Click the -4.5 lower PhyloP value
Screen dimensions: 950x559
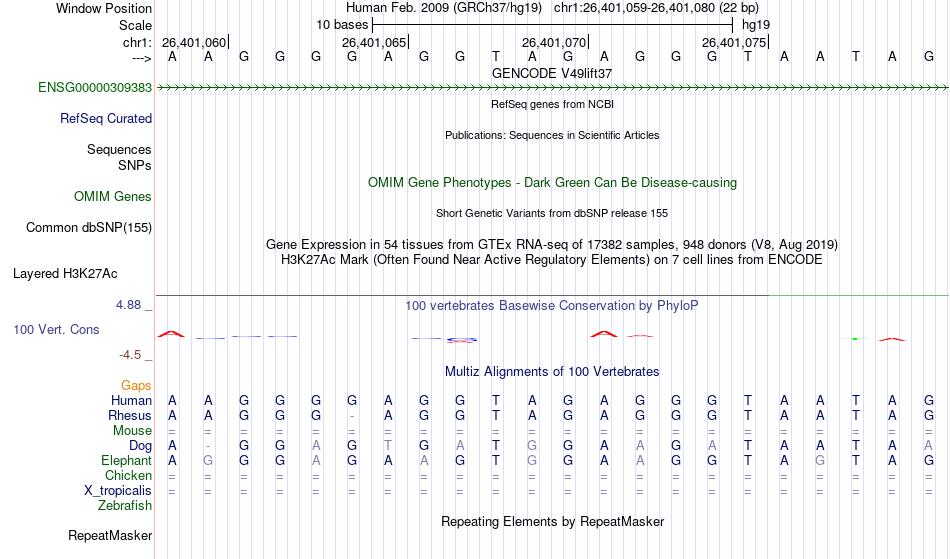click(130, 355)
